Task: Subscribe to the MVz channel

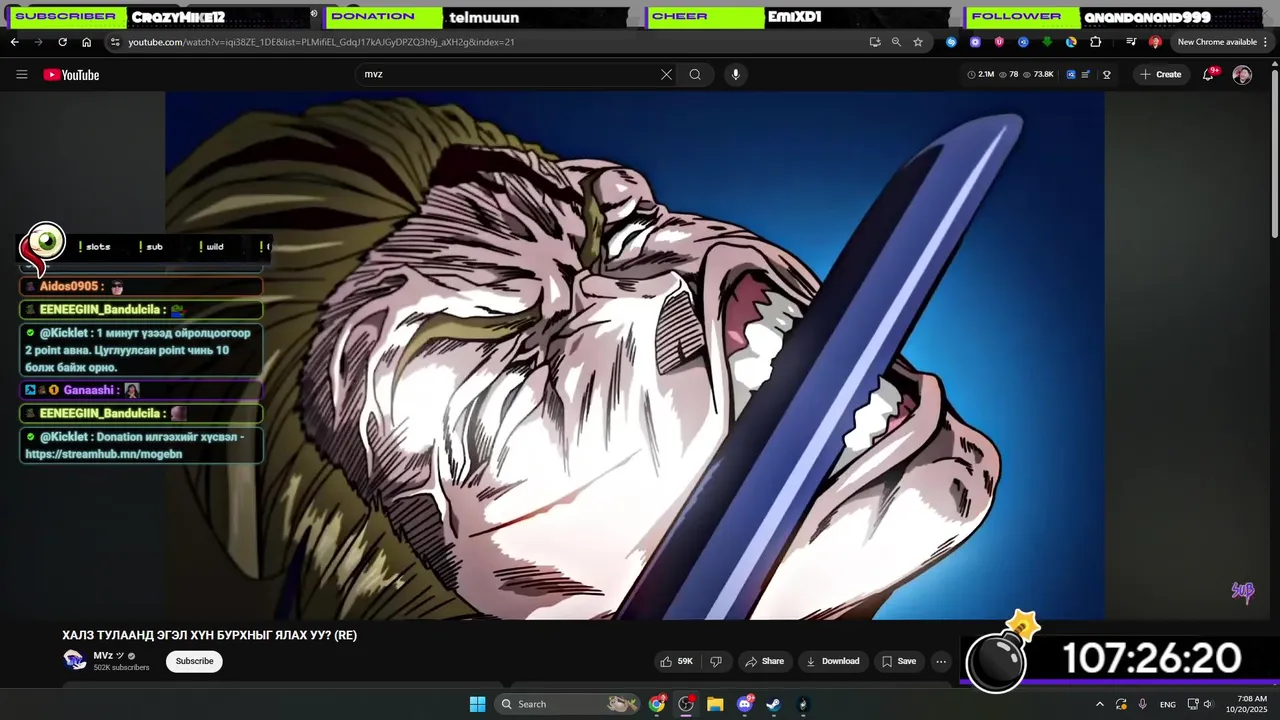Action: tap(194, 661)
